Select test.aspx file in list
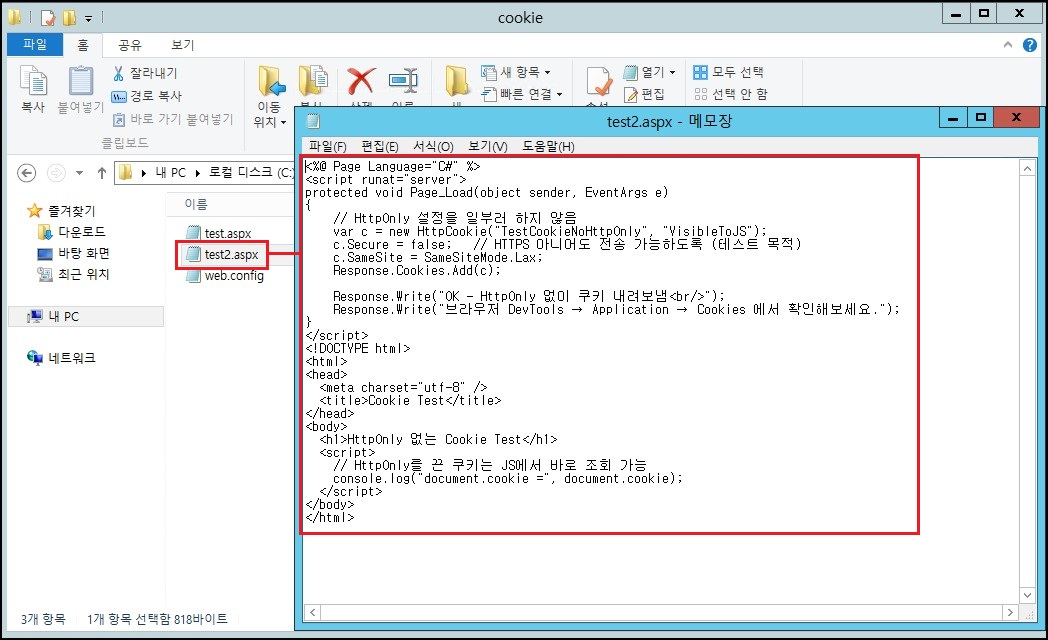This screenshot has height=640, width=1048. (219, 233)
